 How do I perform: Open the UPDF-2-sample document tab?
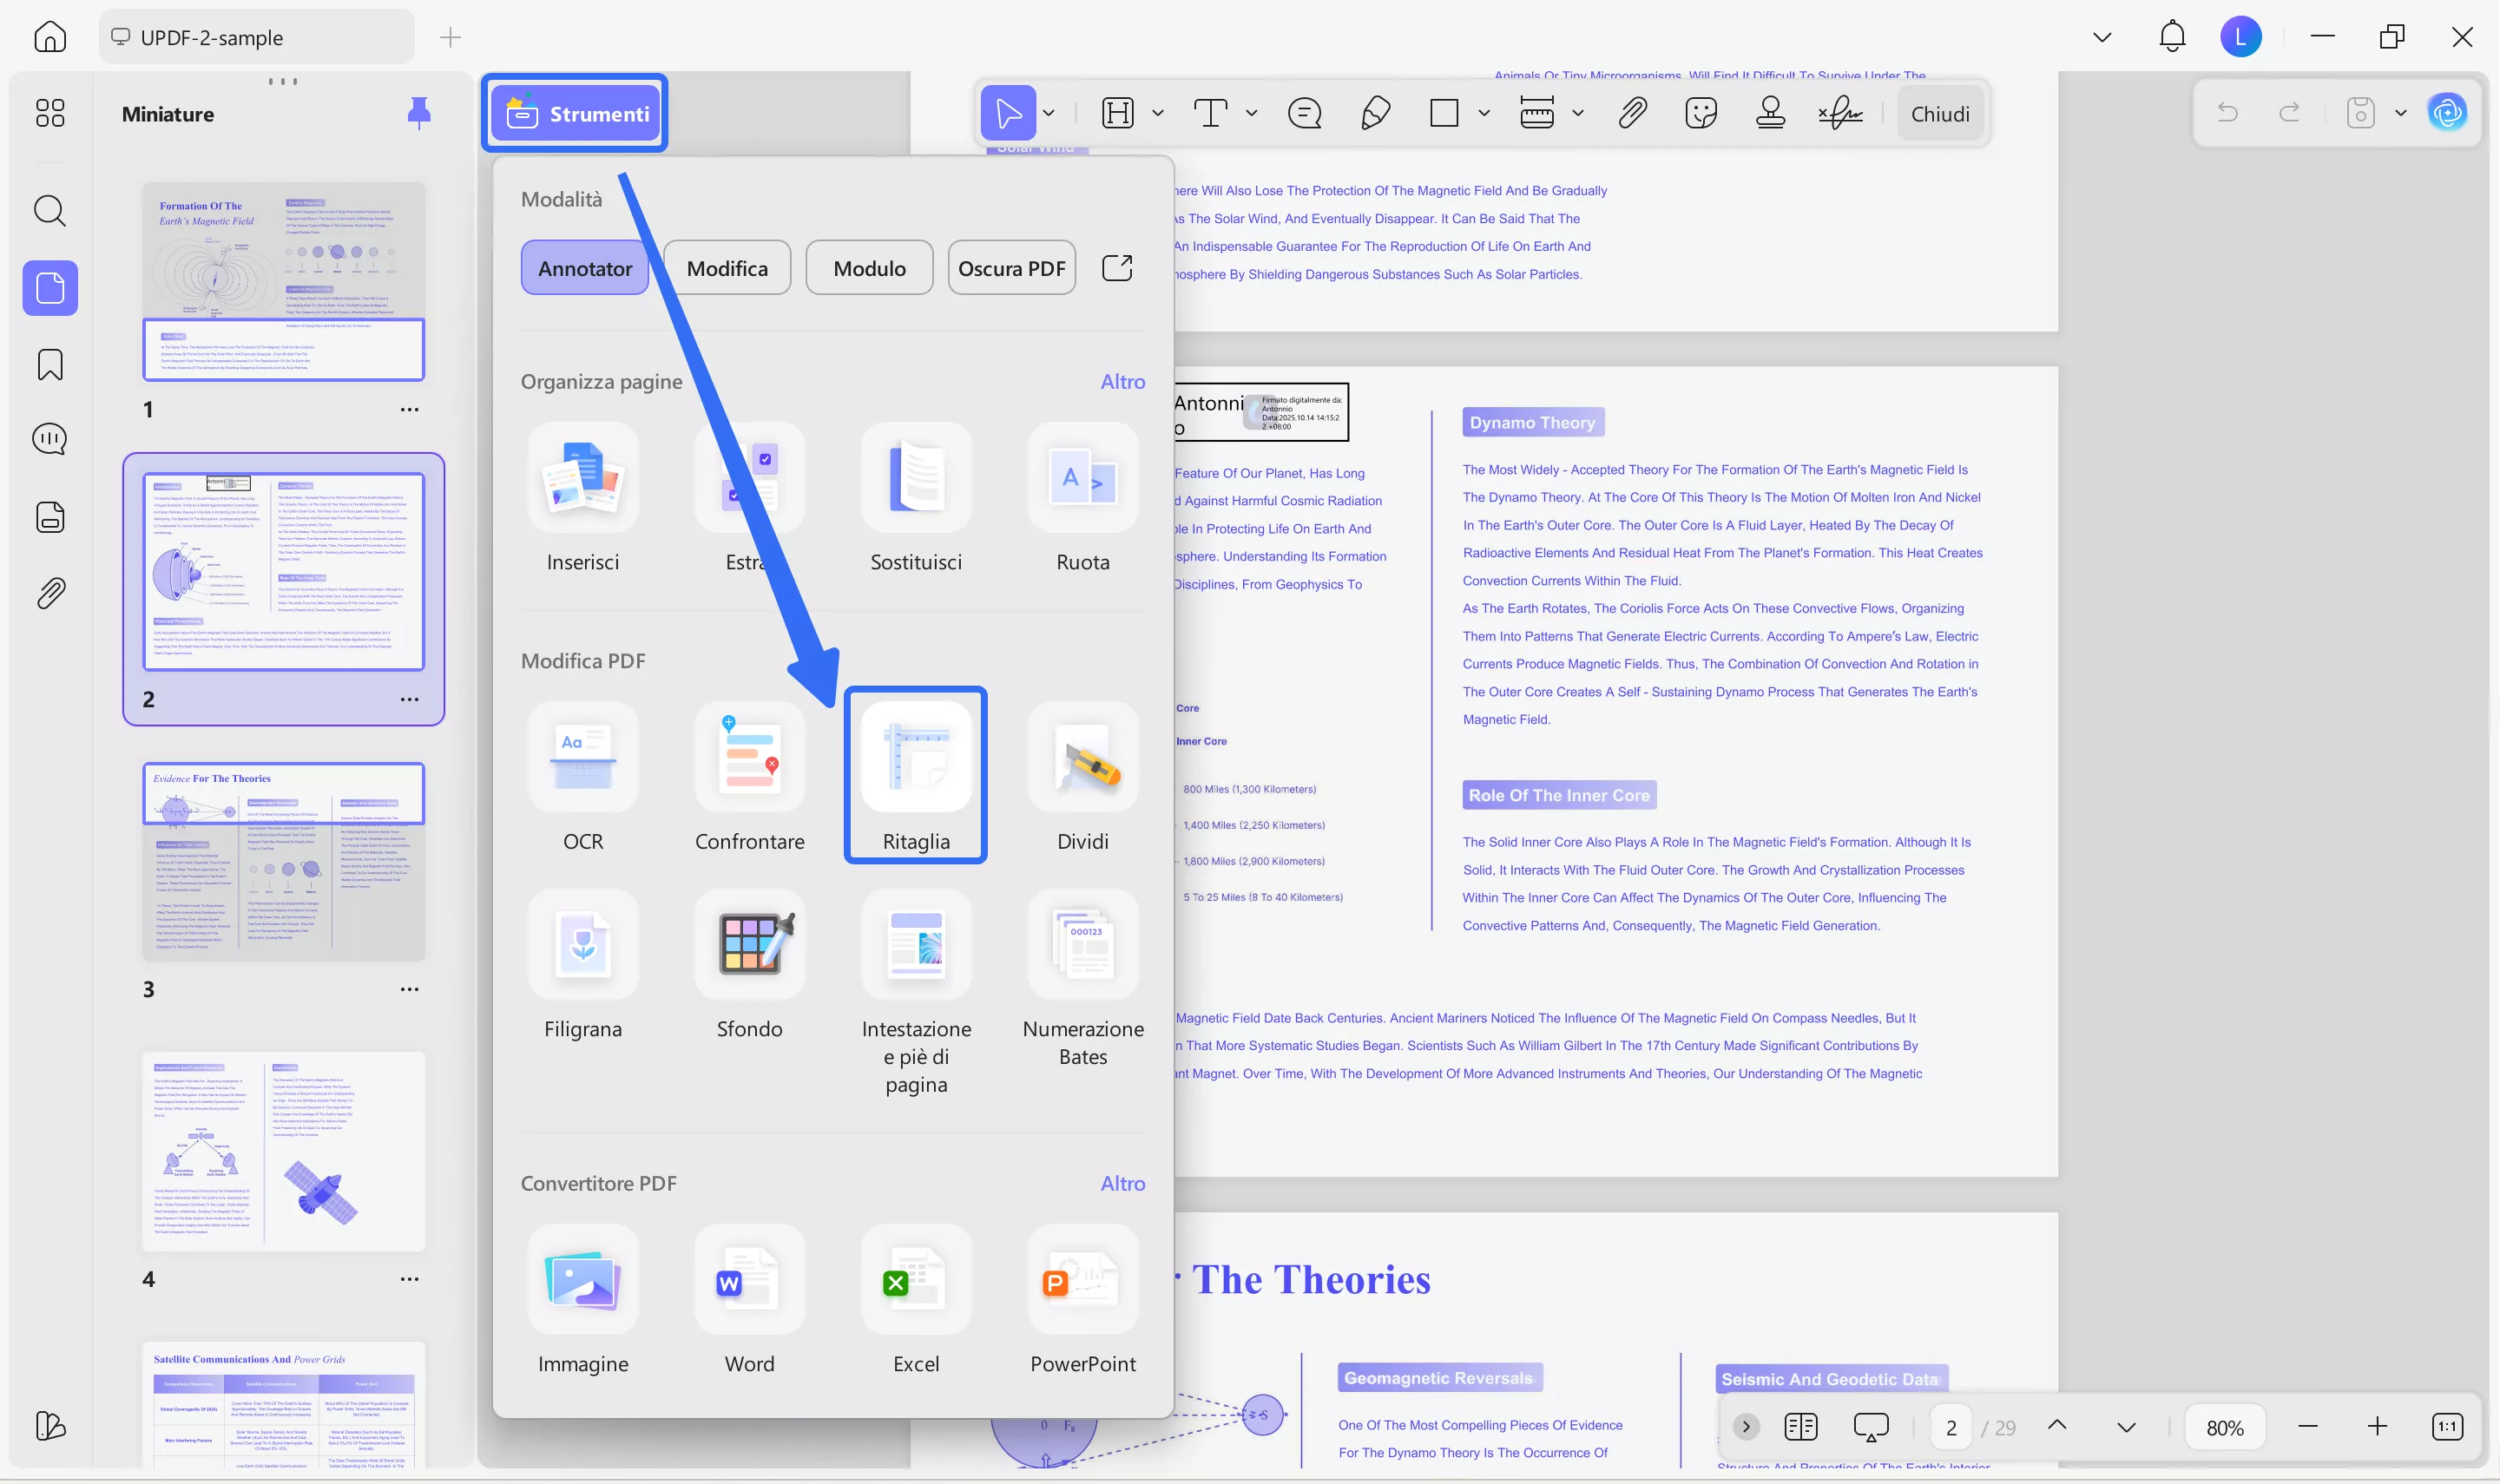pos(255,37)
